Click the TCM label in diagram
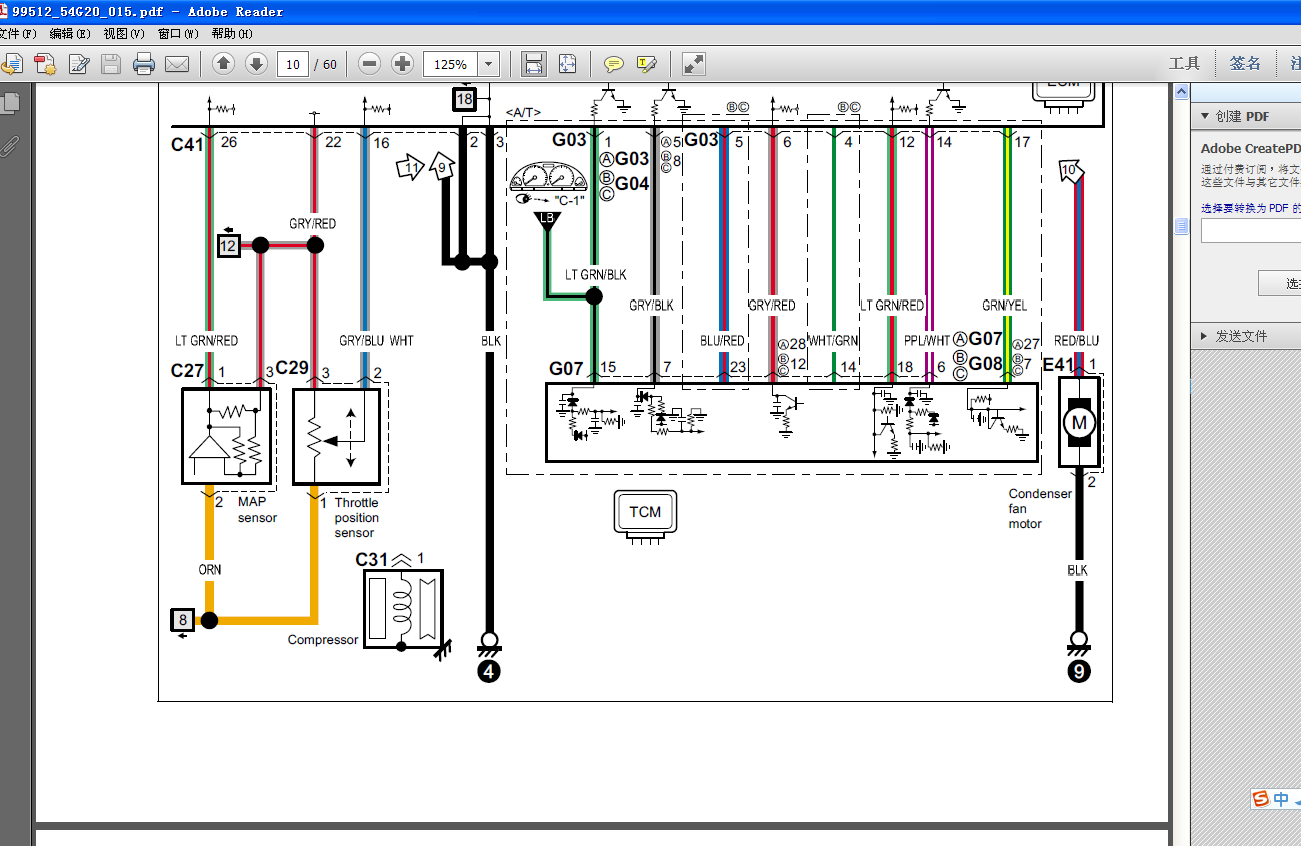1301x846 pixels. pyautogui.click(x=645, y=512)
